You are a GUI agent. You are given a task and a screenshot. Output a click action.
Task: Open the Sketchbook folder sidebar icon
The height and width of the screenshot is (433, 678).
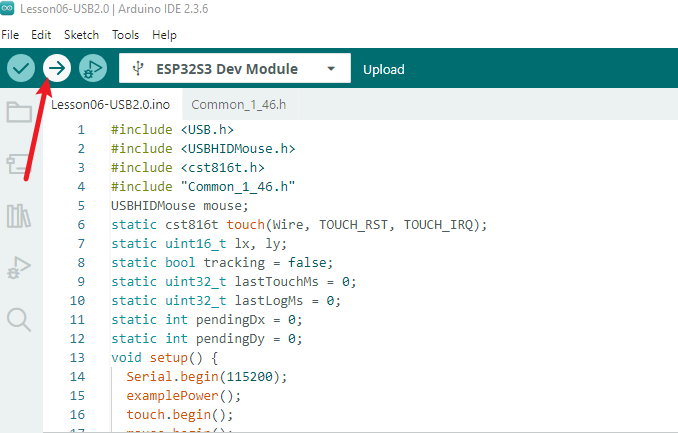[x=19, y=112]
